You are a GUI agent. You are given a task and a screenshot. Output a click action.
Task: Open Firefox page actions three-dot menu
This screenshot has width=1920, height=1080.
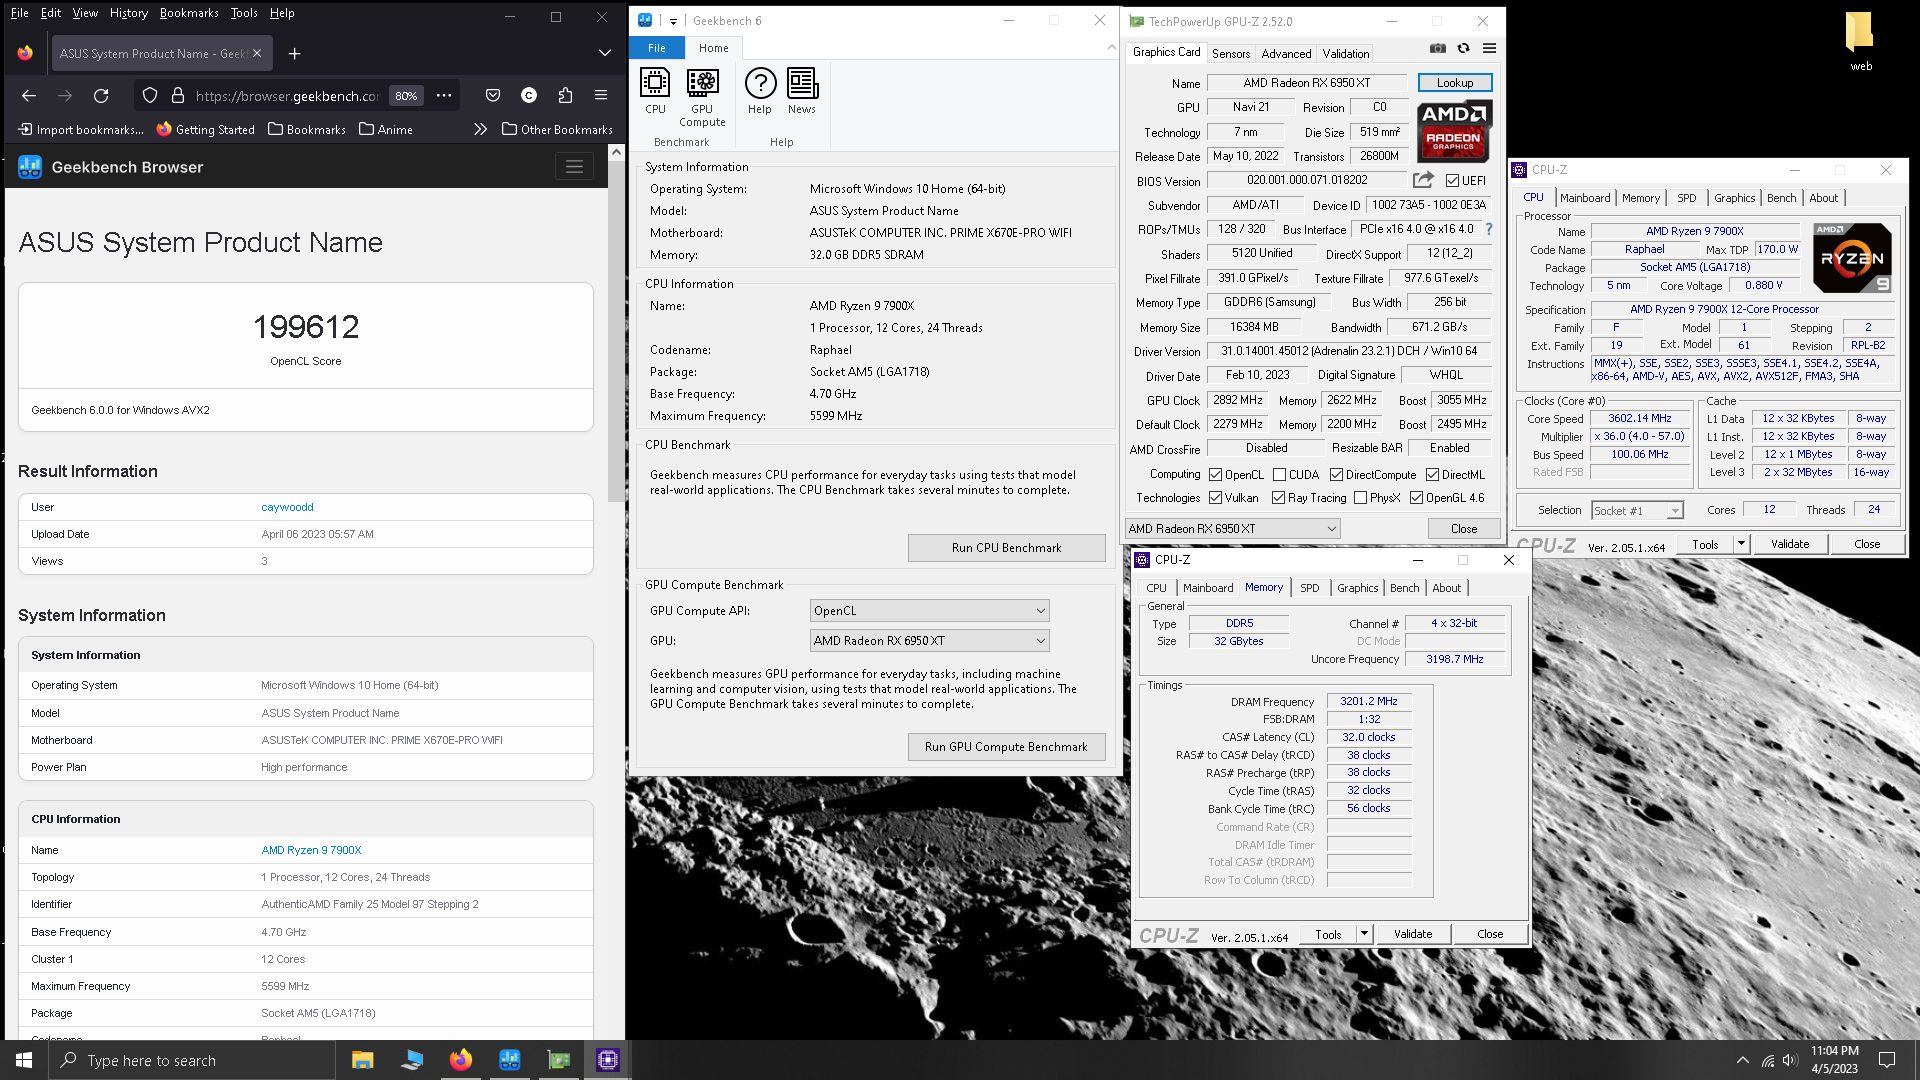444,96
